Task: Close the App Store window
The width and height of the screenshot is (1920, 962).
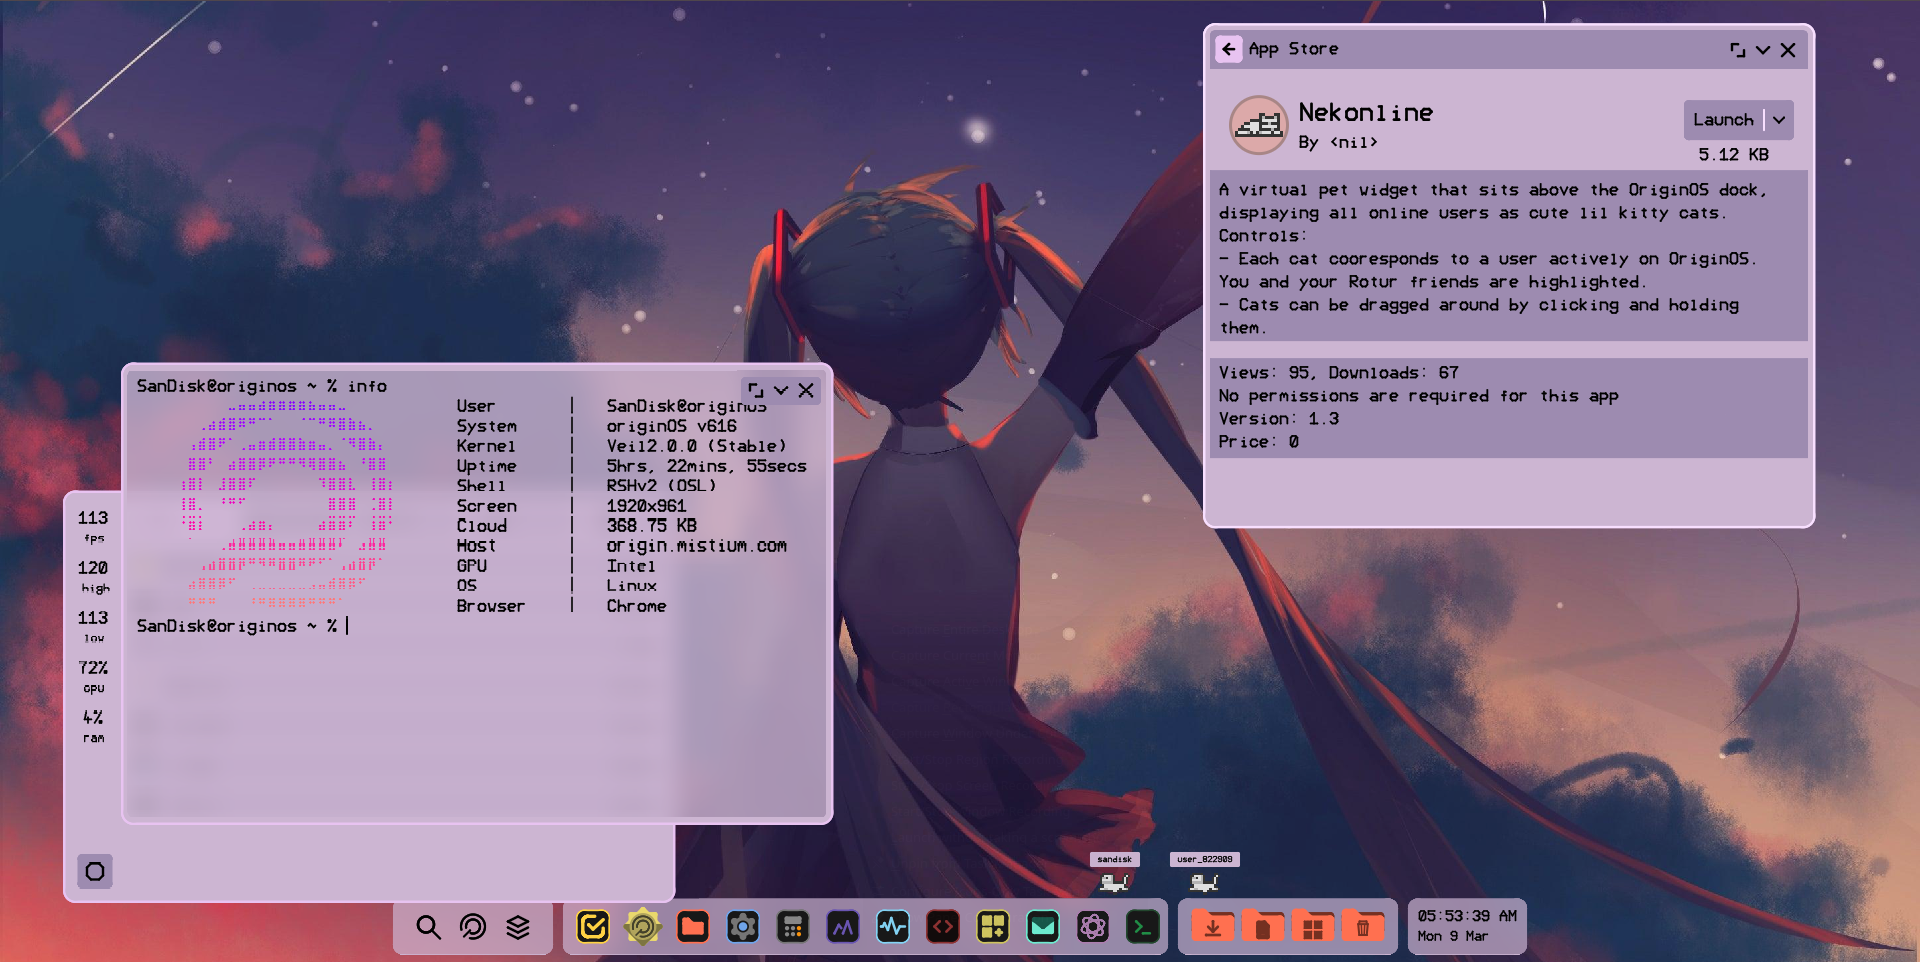Action: tap(1788, 50)
